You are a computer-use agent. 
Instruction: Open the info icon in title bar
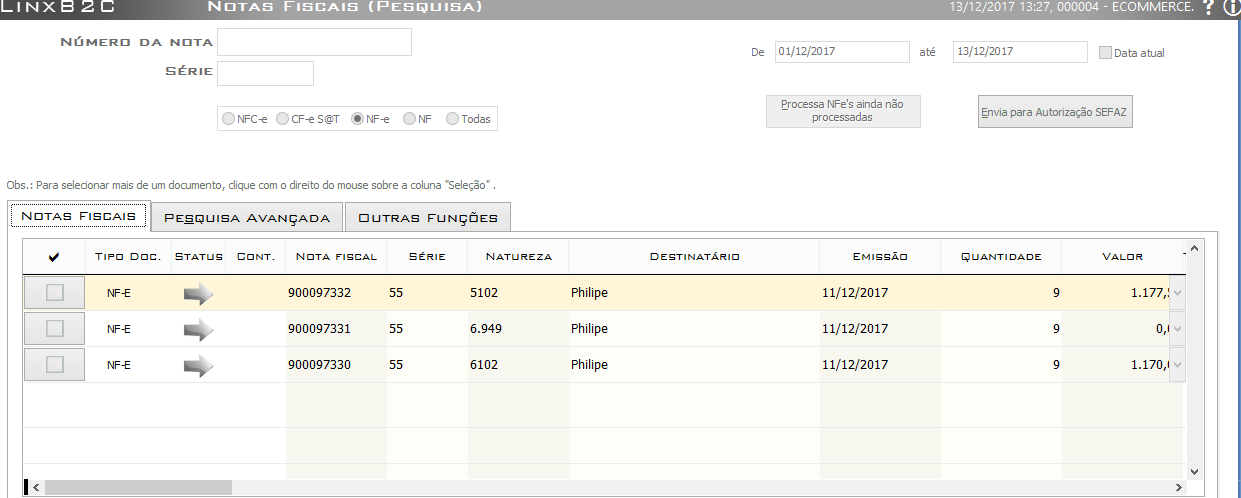(1231, 7)
